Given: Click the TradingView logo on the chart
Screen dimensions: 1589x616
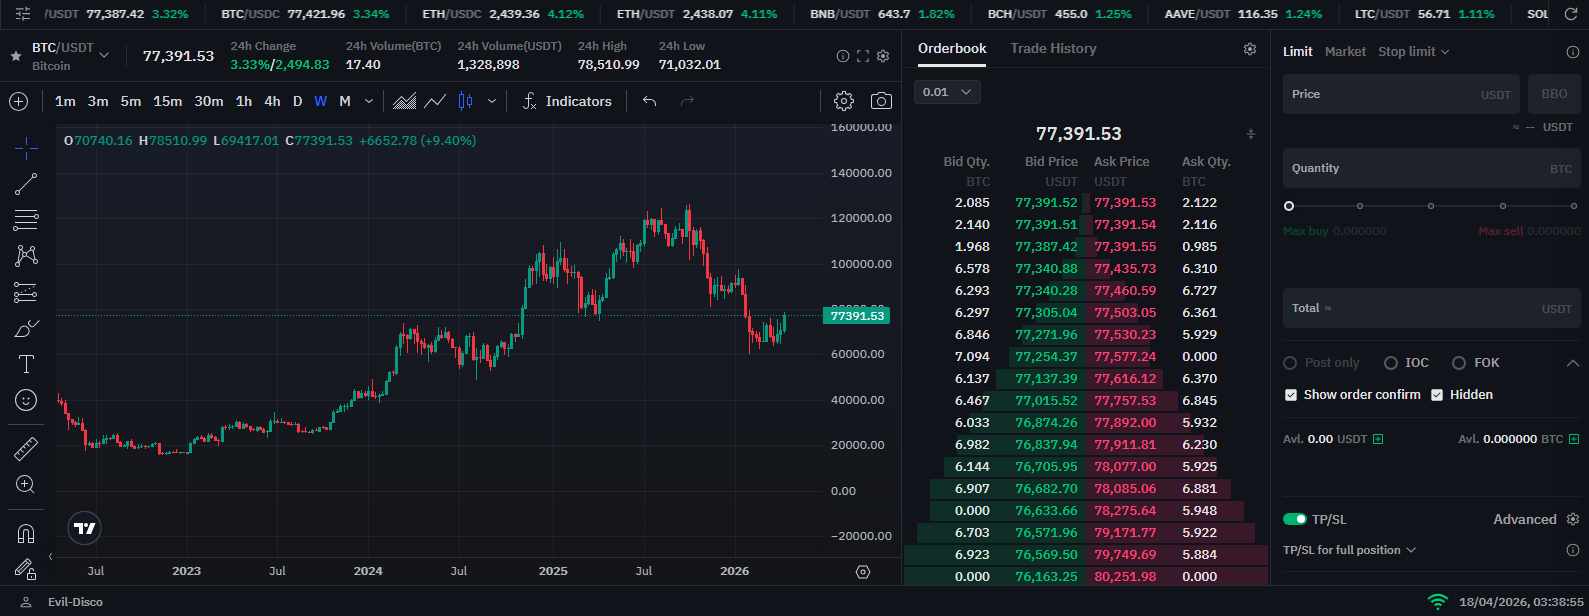Looking at the screenshot, I should click(x=85, y=529).
